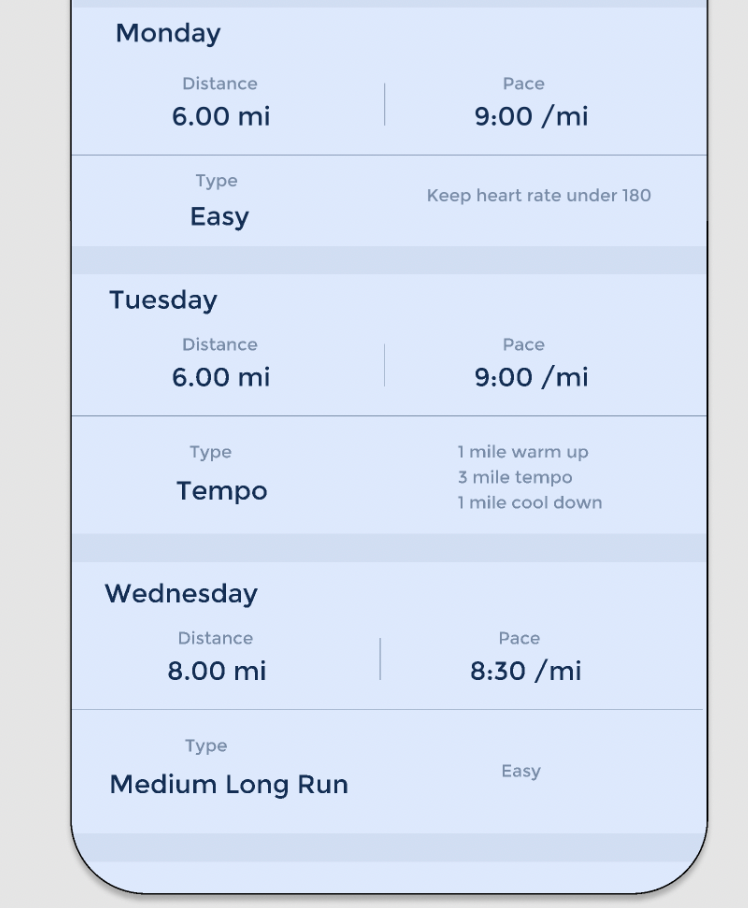
Task: Tap the Wednesday day heading
Action: (181, 594)
